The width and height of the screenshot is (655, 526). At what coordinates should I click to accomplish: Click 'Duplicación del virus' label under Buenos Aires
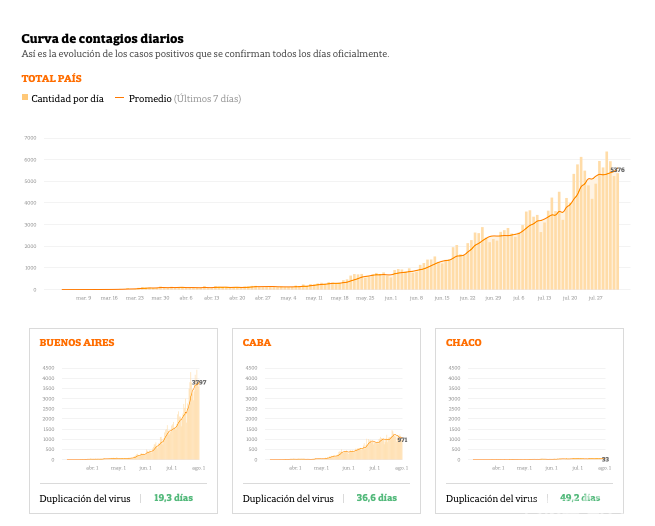pos(85,498)
